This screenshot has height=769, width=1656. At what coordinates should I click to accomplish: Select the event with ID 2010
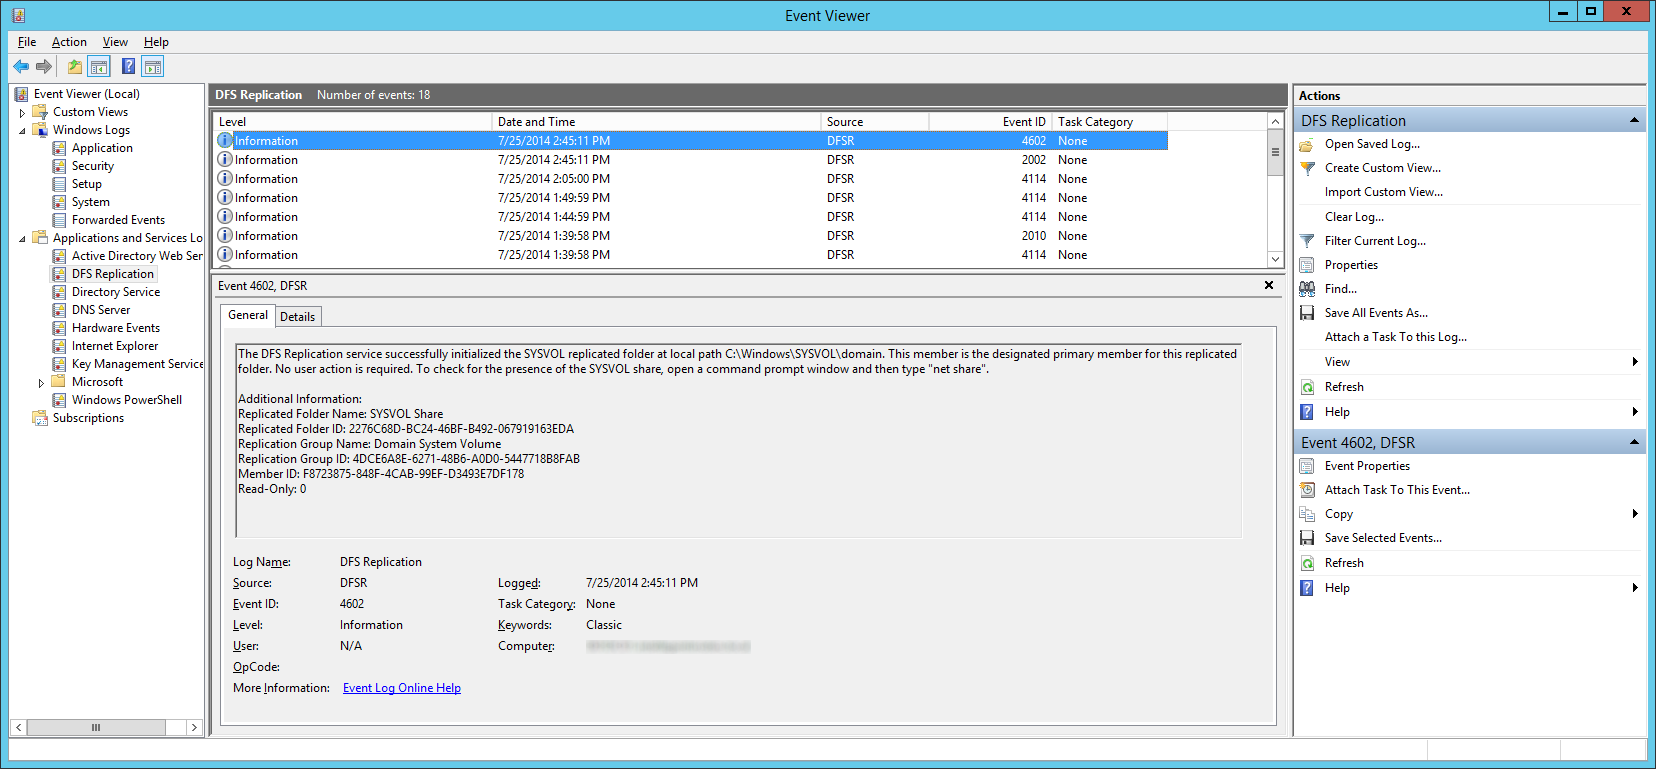click(x=692, y=236)
